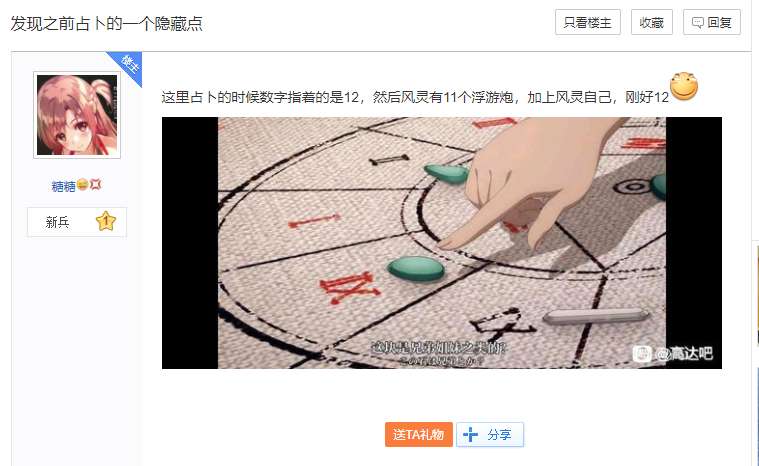Viewport: 759px width, 466px height.
Task: Open the 糖糖 username profile link
Action: [63, 186]
